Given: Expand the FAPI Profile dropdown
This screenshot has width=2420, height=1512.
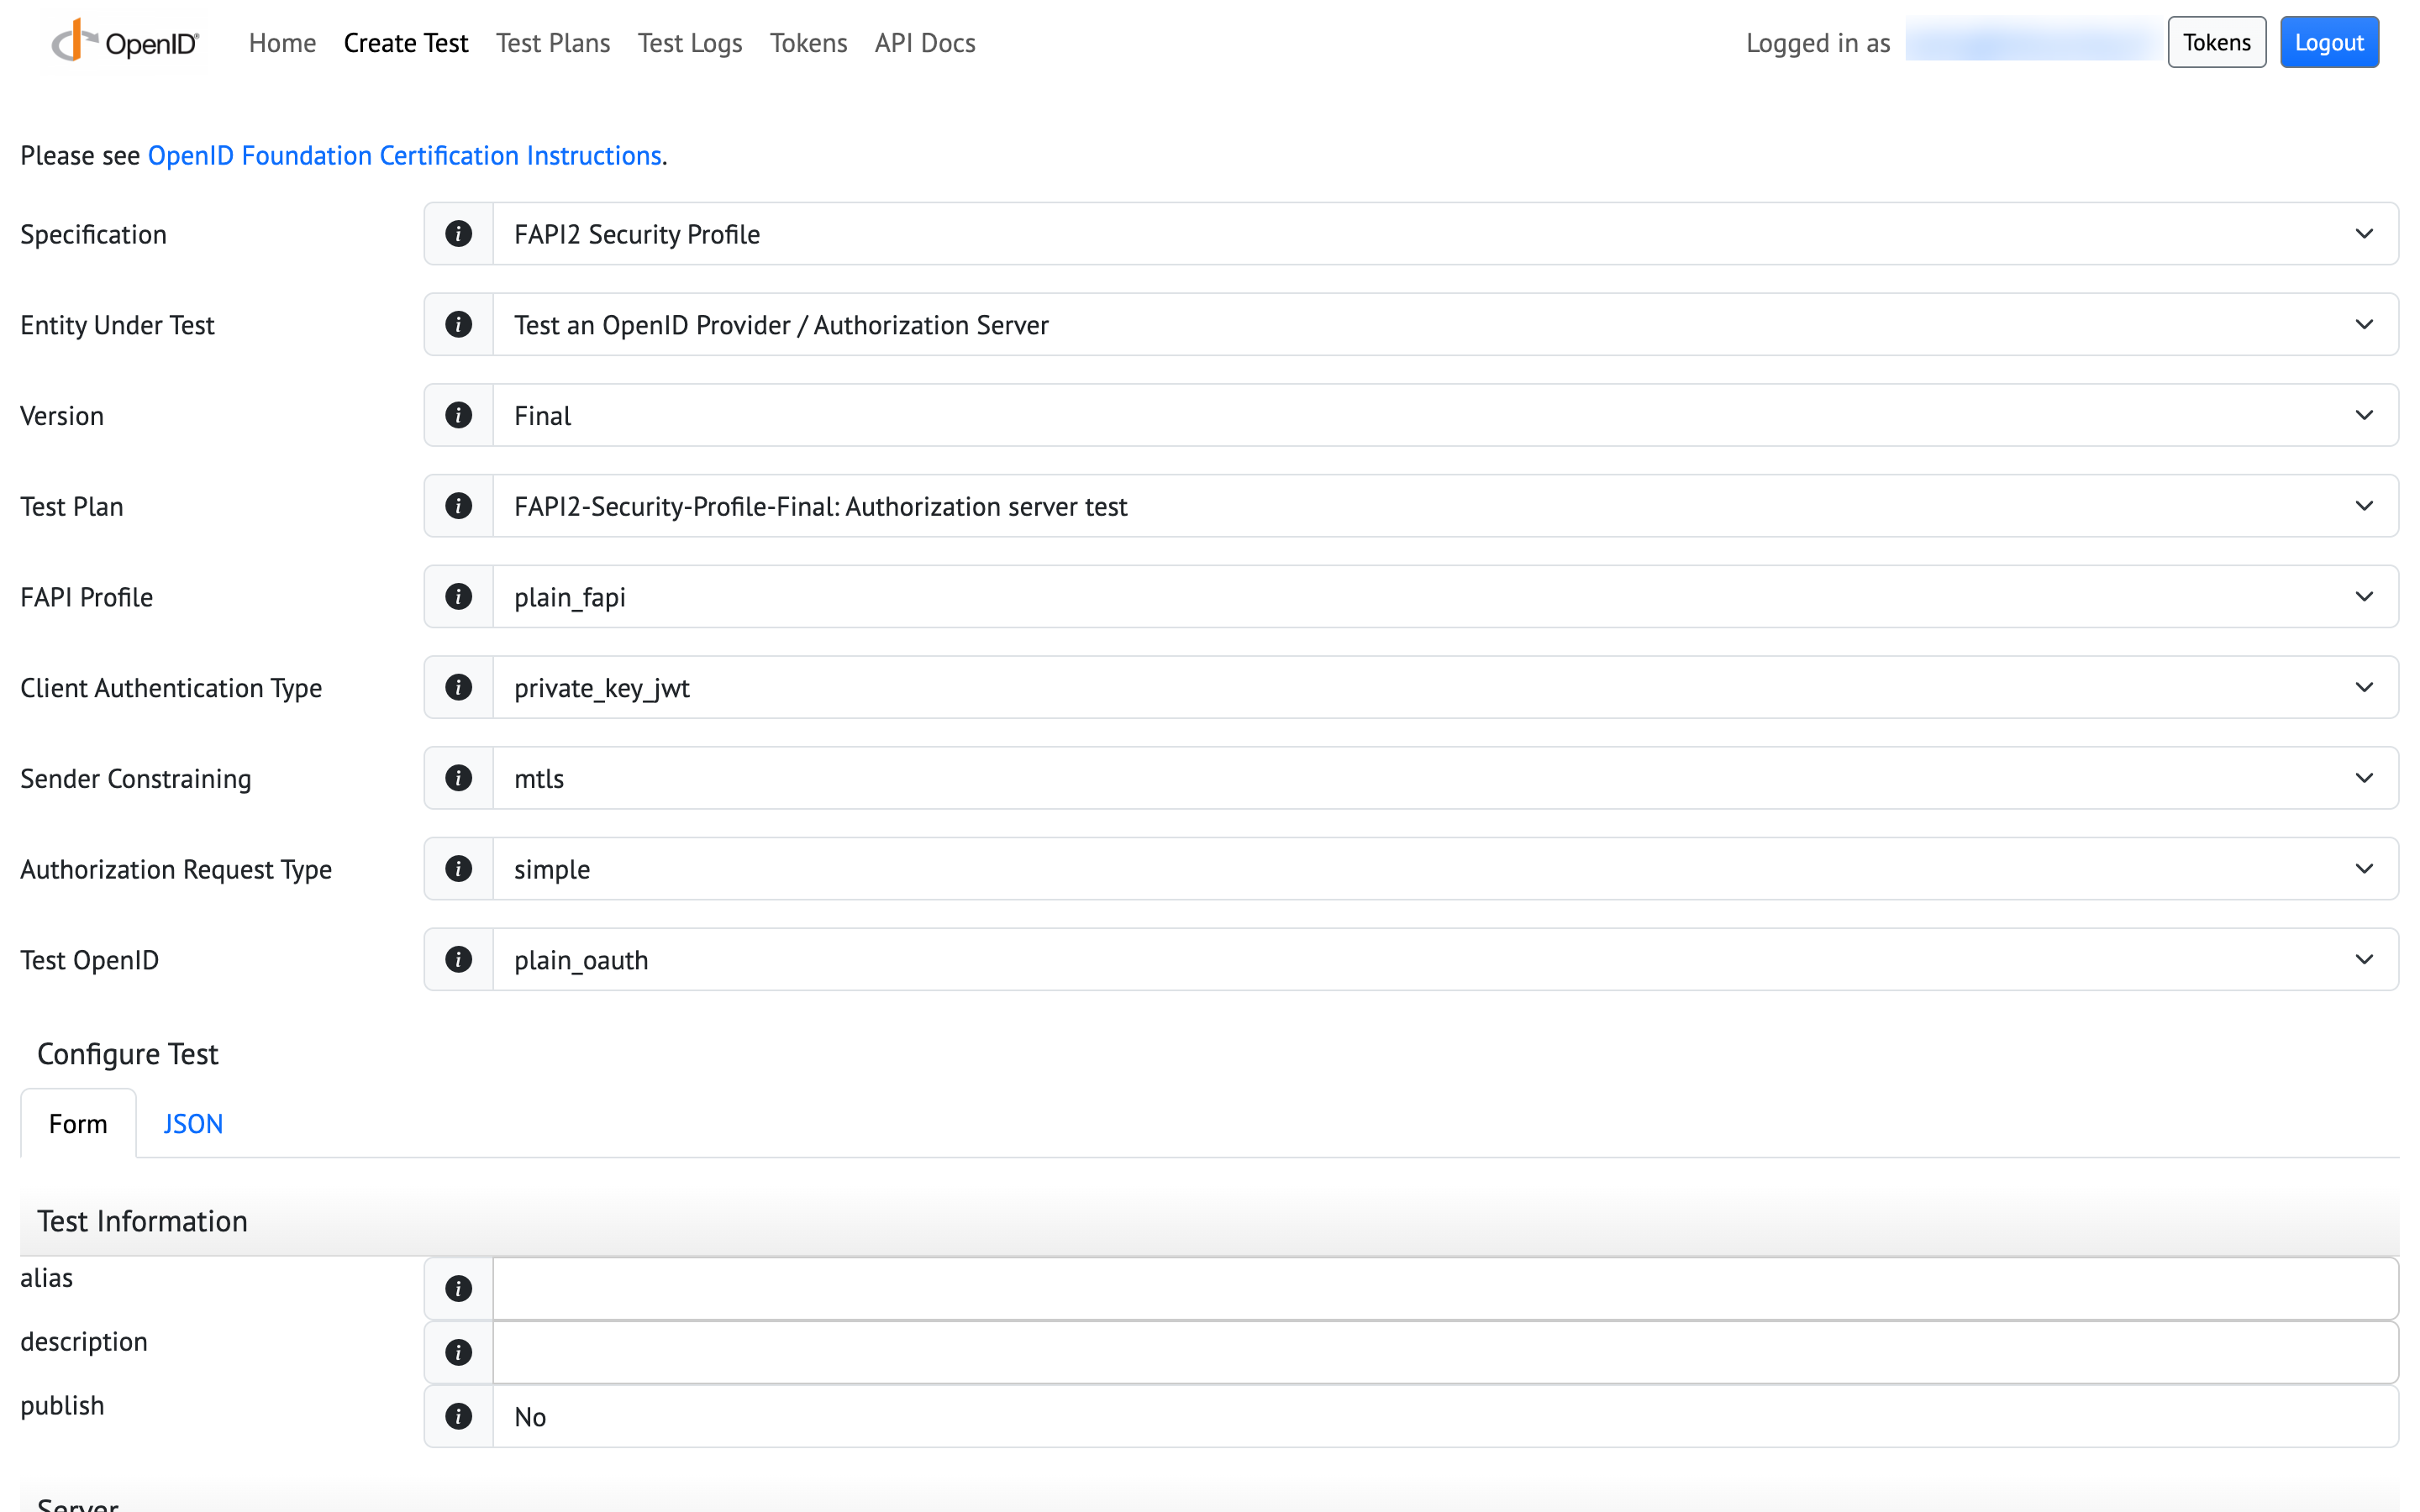Looking at the screenshot, I should 1445,597.
